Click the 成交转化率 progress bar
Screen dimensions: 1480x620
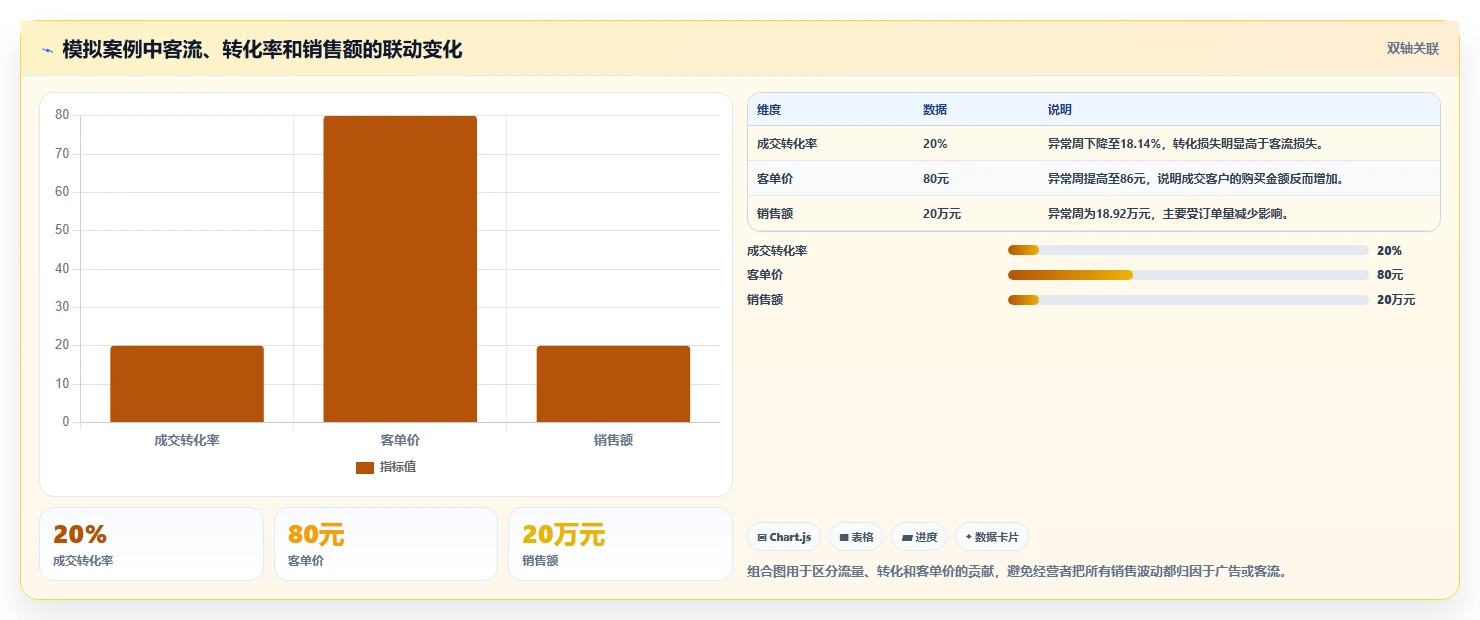1188,250
